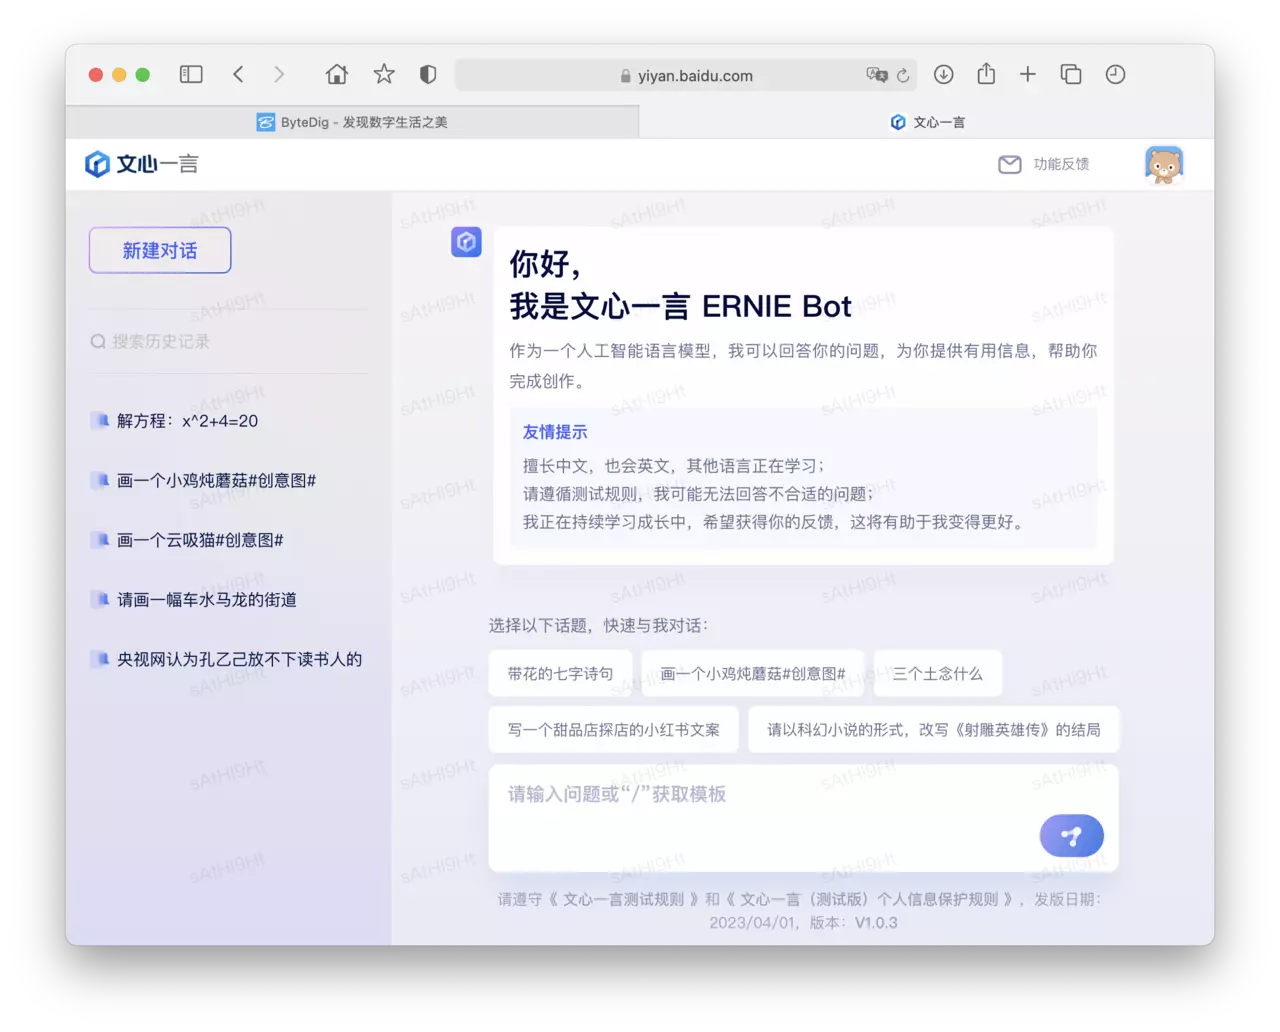Click icon beside 解方程：x^2+4=20
Image resolution: width=1280 pixels, height=1032 pixels.
(x=100, y=421)
